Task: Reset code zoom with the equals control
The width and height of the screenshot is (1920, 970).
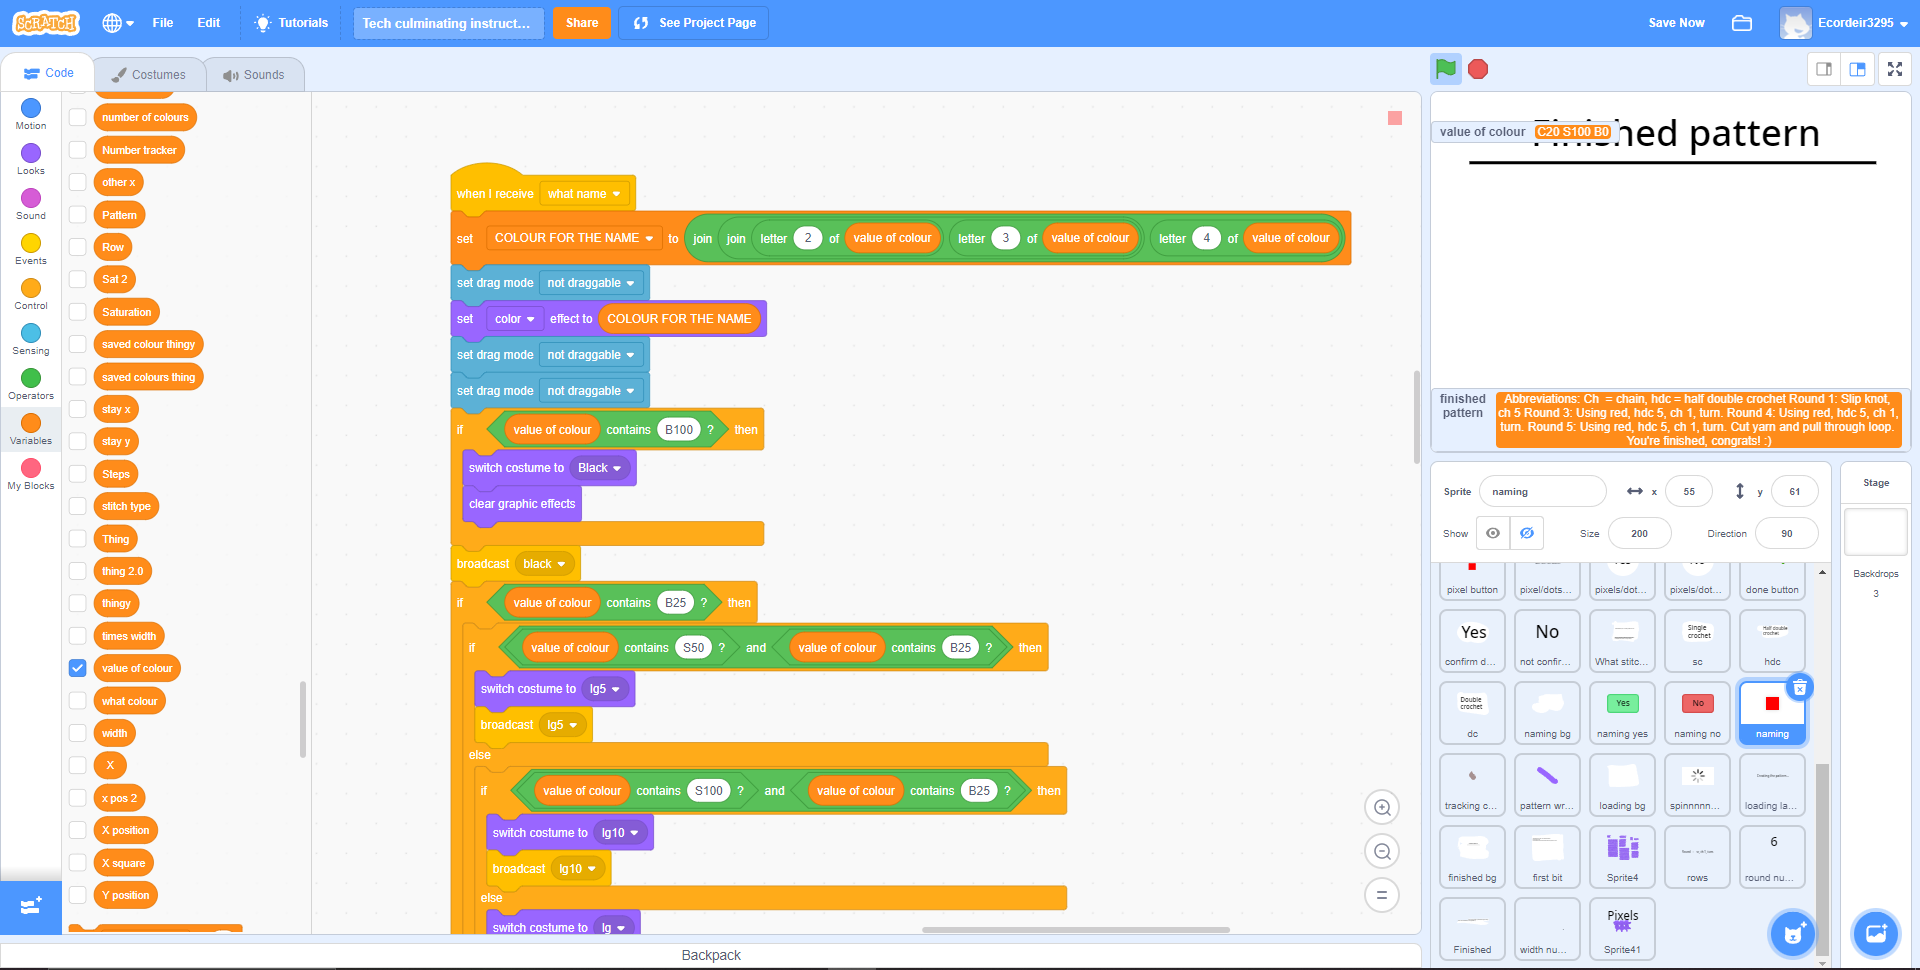Action: (x=1382, y=895)
